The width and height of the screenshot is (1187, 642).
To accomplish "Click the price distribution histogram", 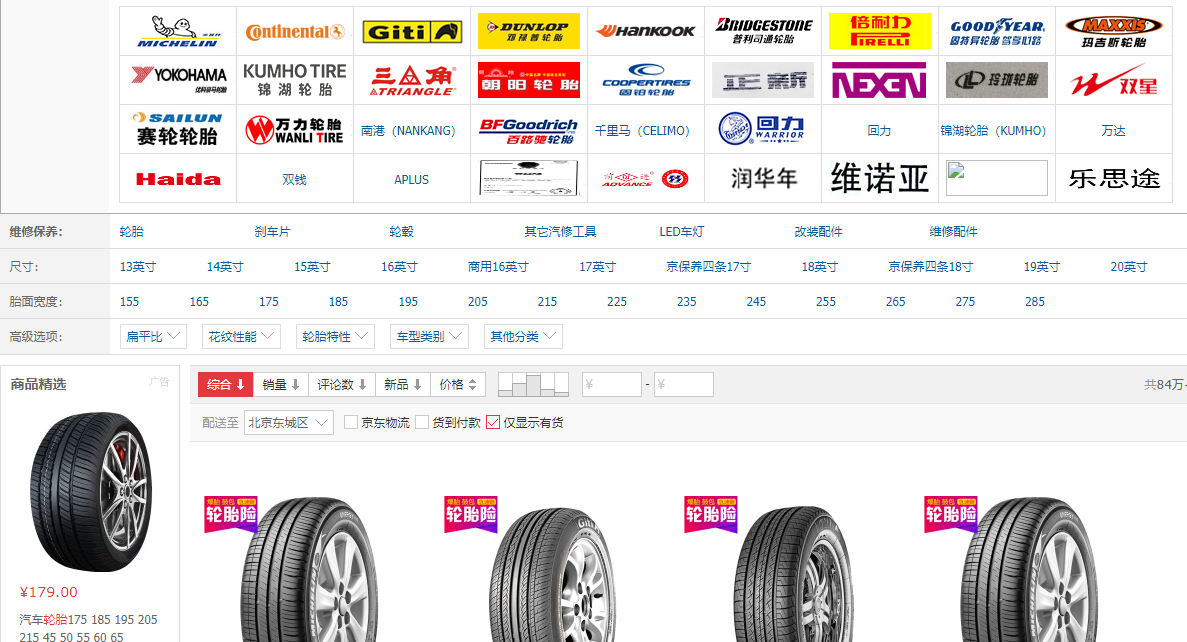I will tap(533, 385).
